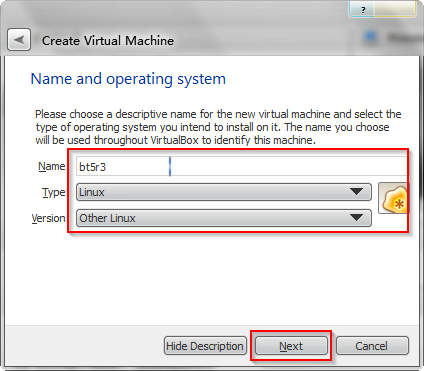Go back using the wizard back arrow
The width and height of the screenshot is (424, 371).
19,40
